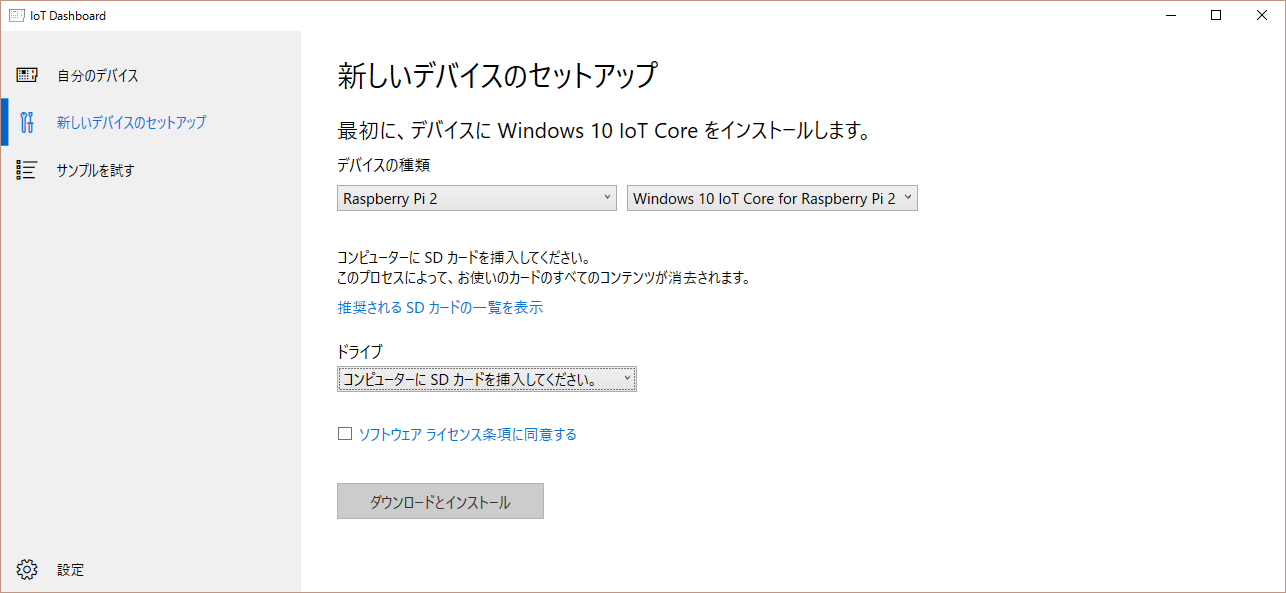Screen dimensions: 1286x593
Task: Tick the software license agreement checkbox
Action: (345, 434)
